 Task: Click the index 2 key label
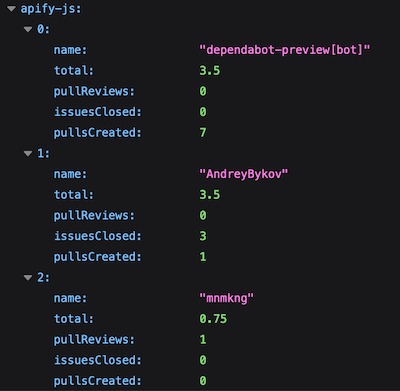[43, 278]
